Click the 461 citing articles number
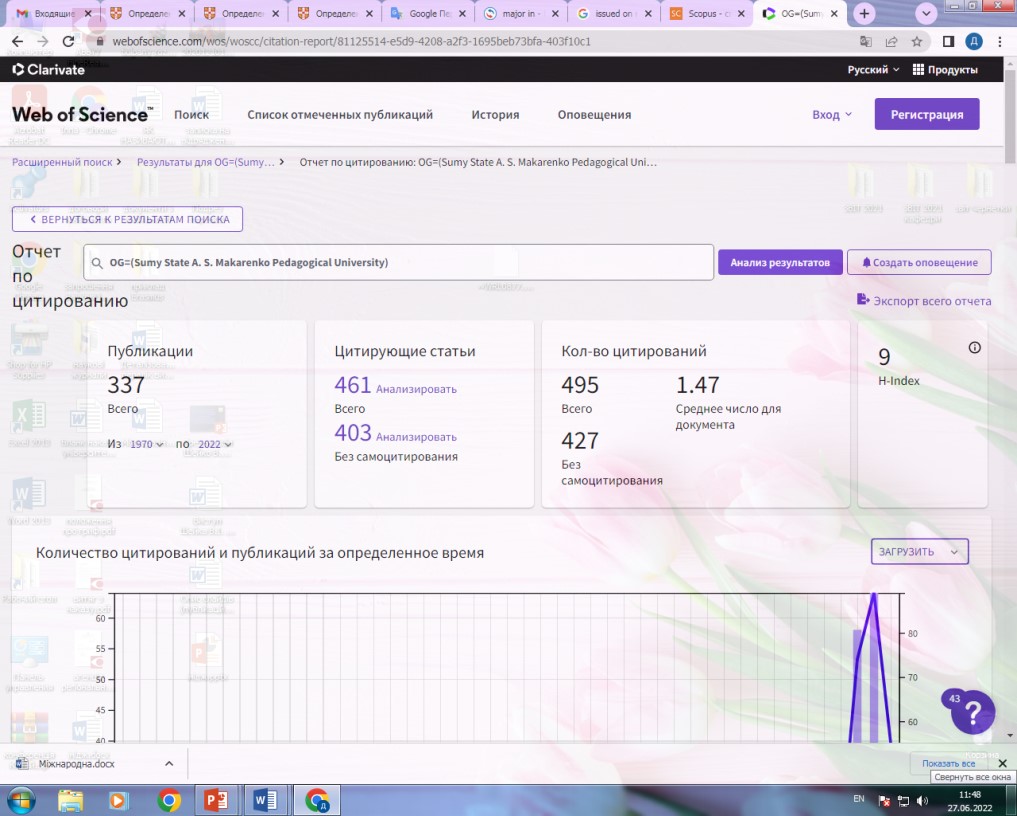Image resolution: width=1017 pixels, height=816 pixels. (352, 385)
